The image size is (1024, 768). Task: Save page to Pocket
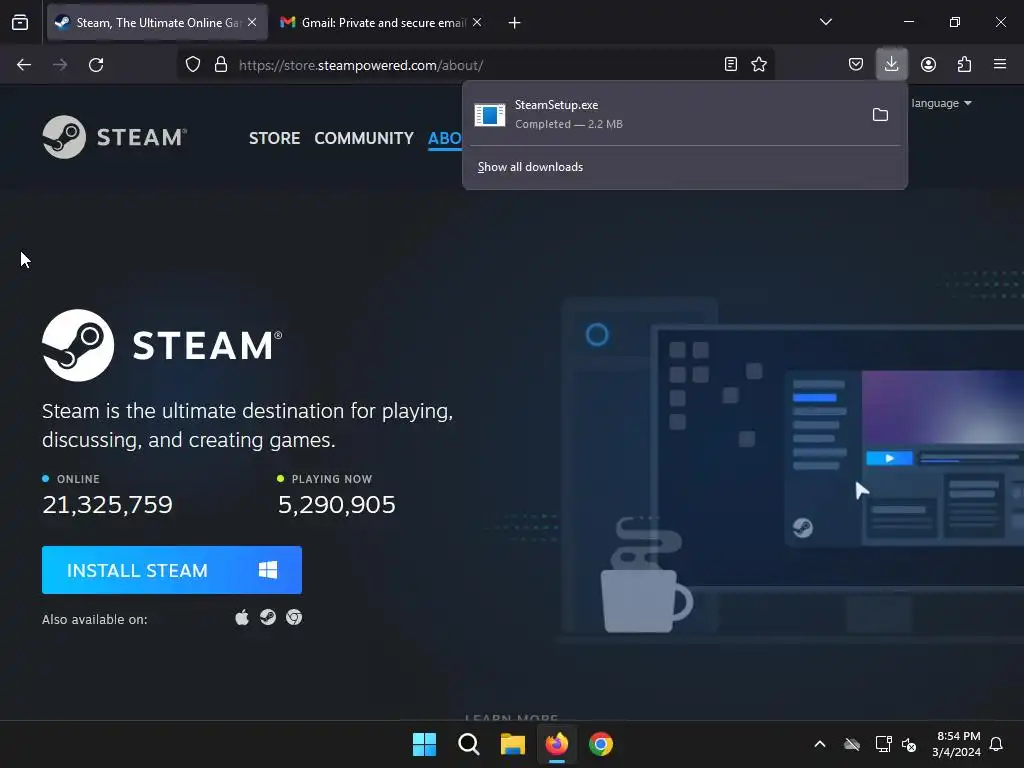pos(856,64)
